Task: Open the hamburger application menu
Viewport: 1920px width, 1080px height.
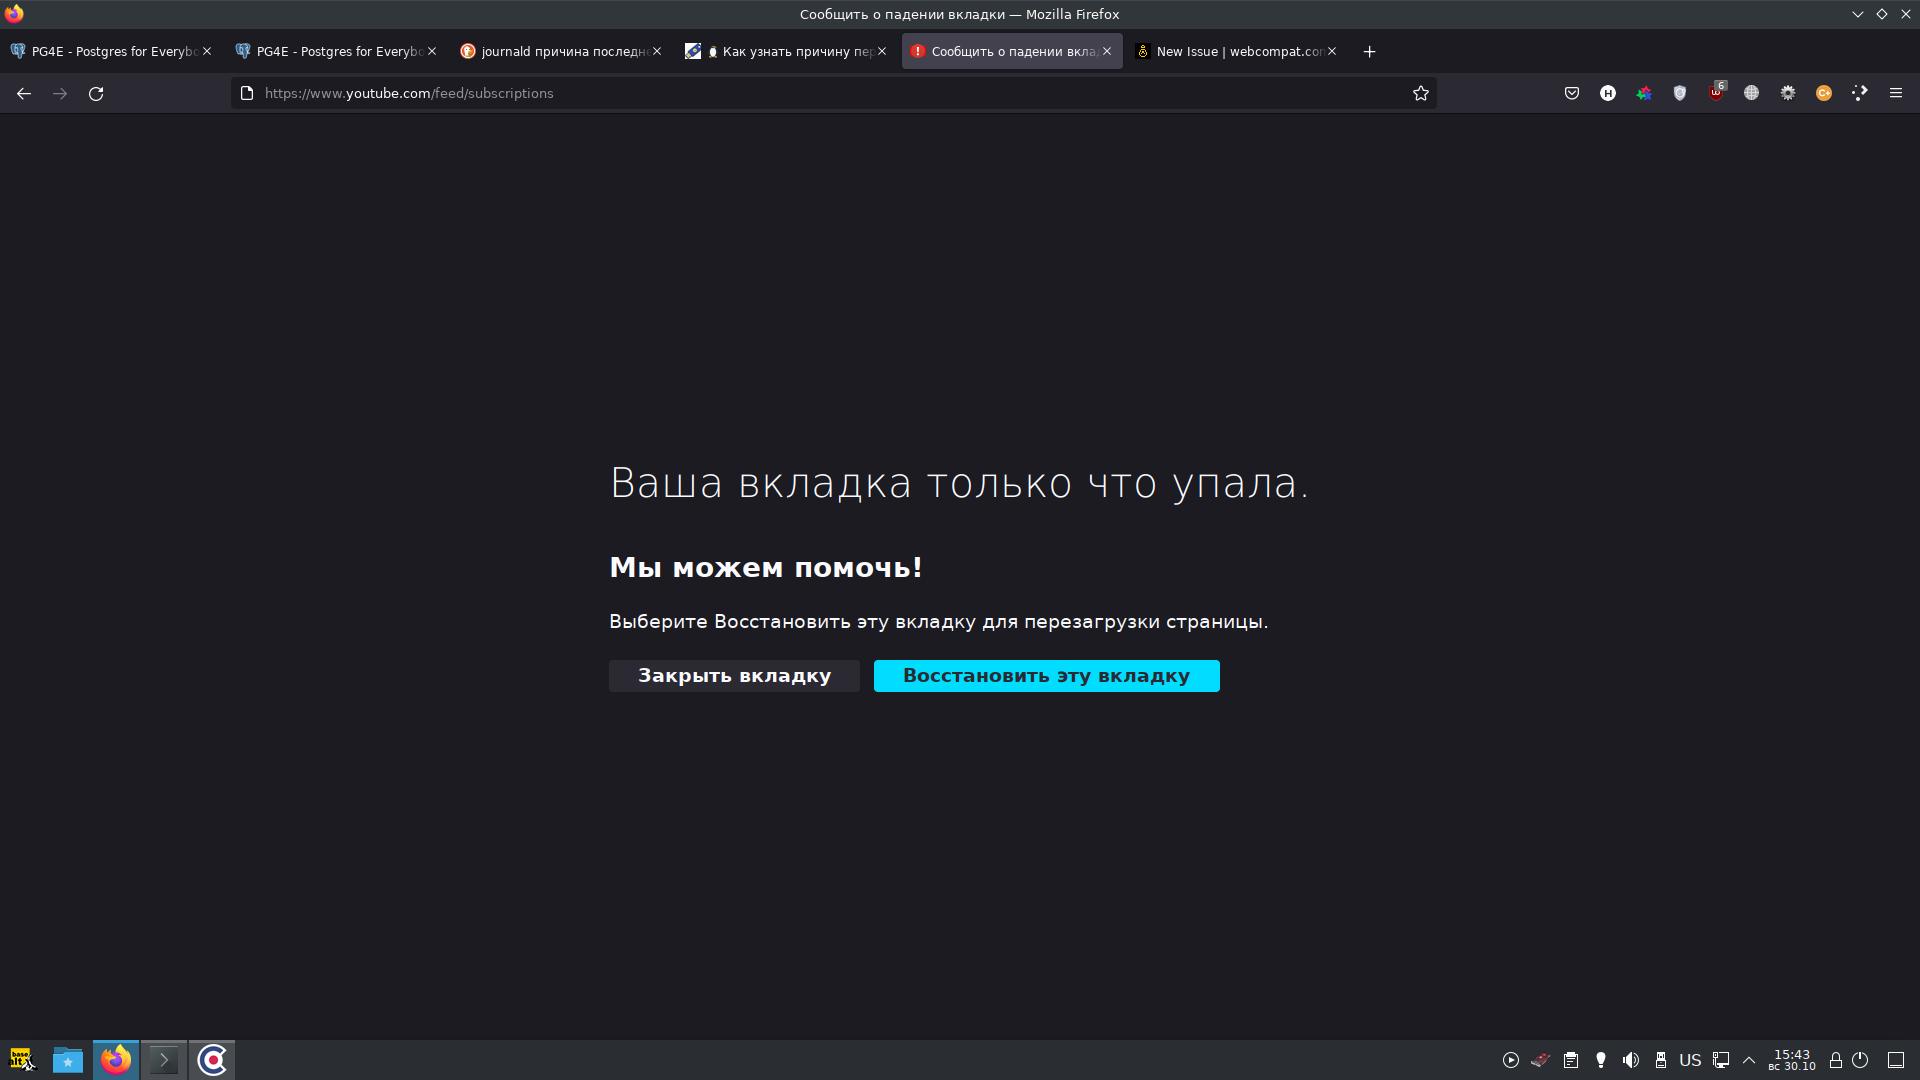Action: [x=1896, y=93]
